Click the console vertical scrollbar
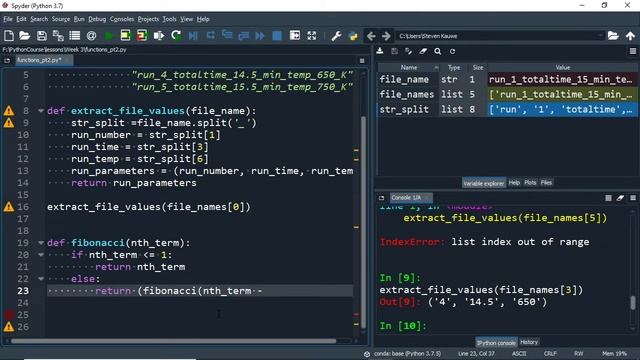 [x=633, y=303]
